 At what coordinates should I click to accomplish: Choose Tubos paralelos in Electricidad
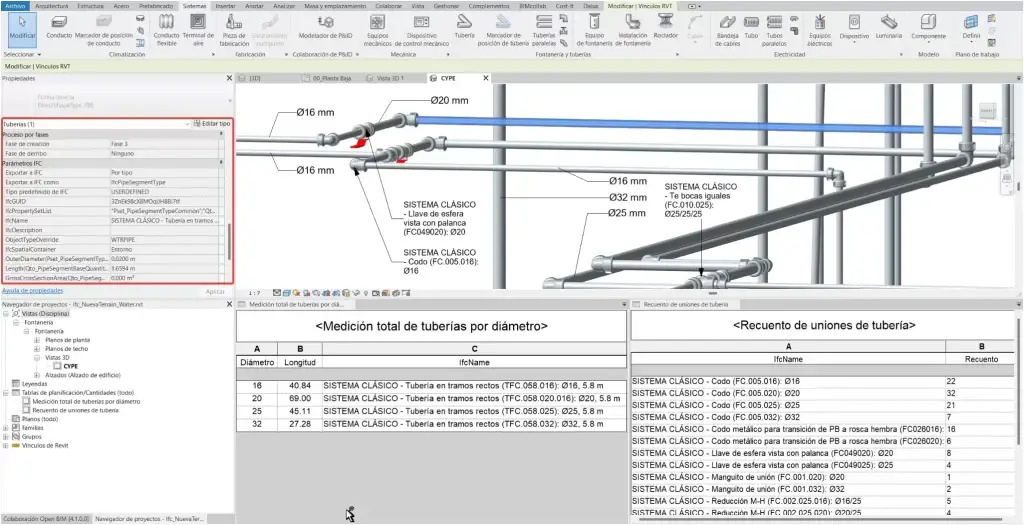point(774,30)
